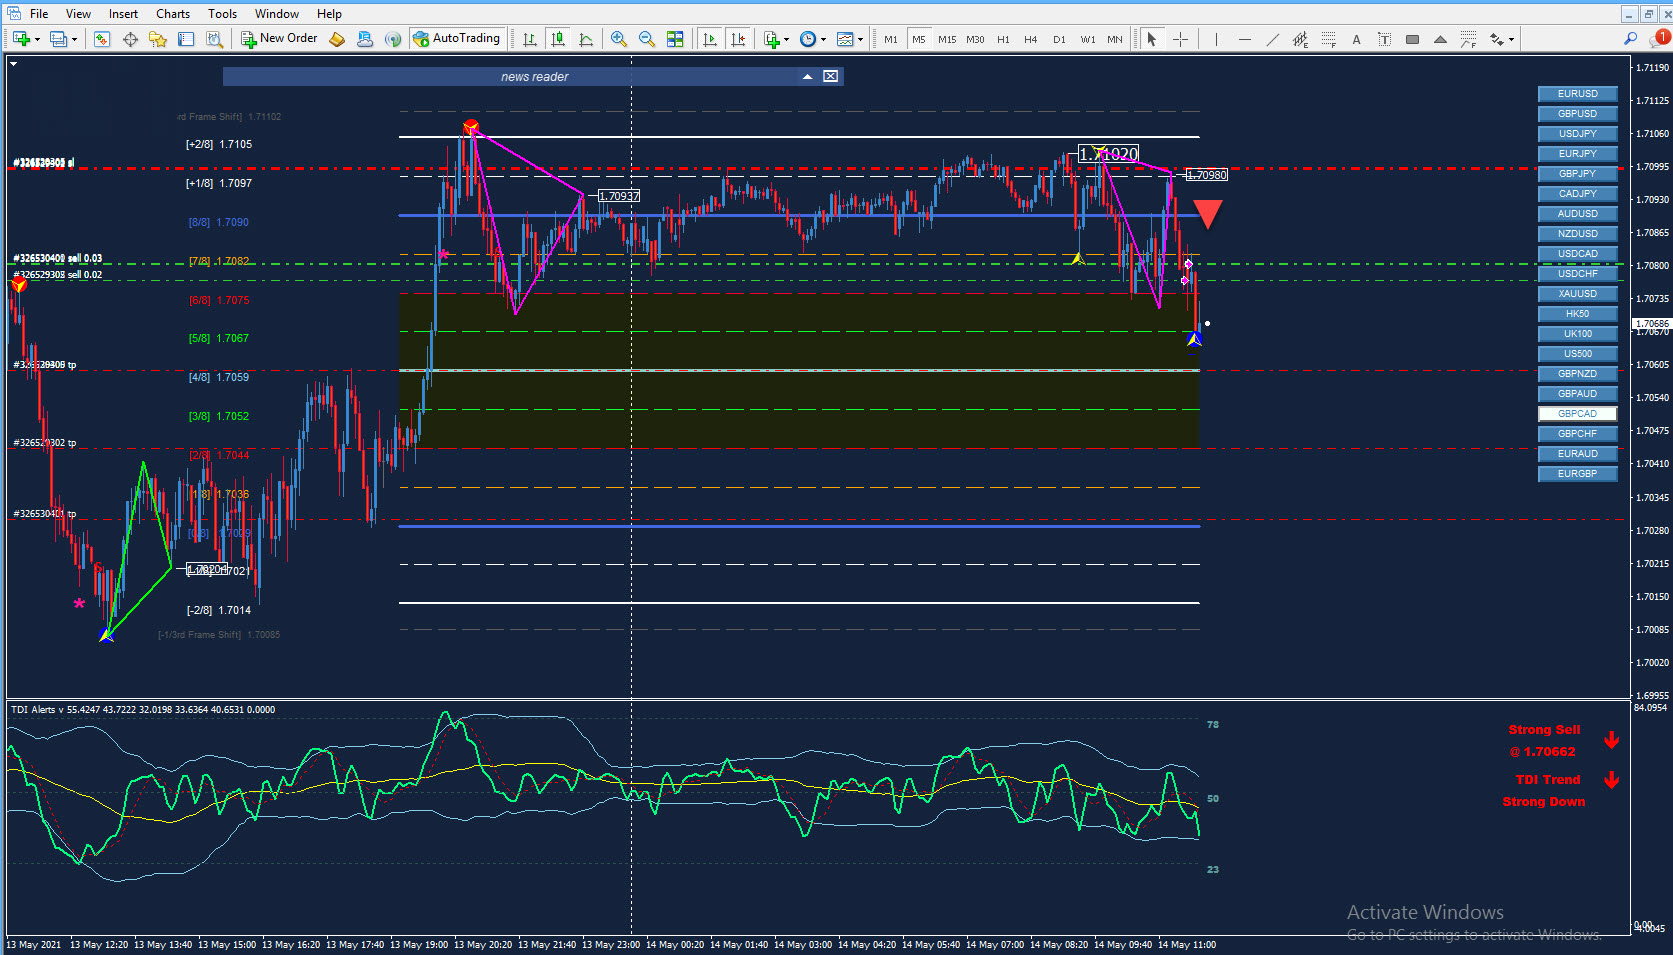The image size is (1673, 955).
Task: Collapse the news reader panel arrow
Action: 807,76
